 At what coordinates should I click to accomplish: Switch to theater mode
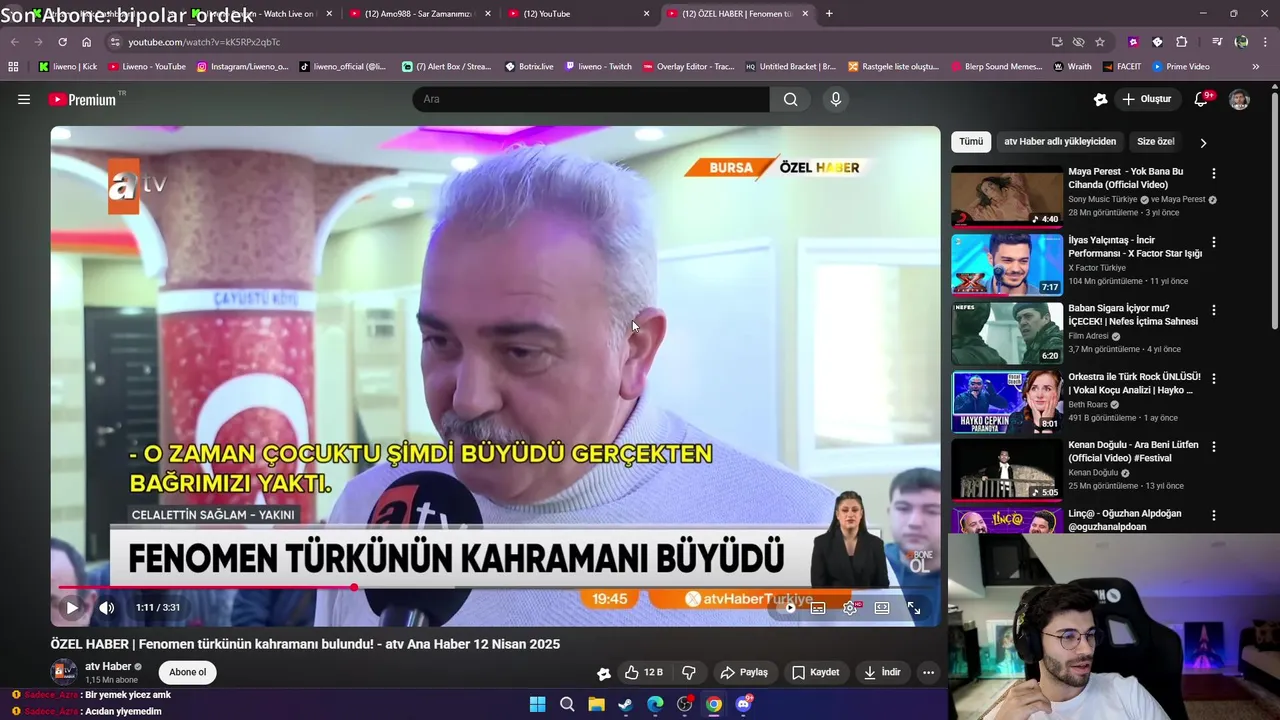click(882, 607)
